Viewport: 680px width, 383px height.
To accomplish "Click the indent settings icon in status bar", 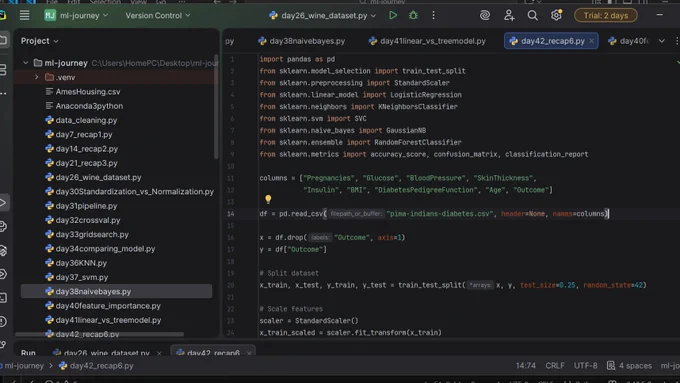I will tap(611, 366).
